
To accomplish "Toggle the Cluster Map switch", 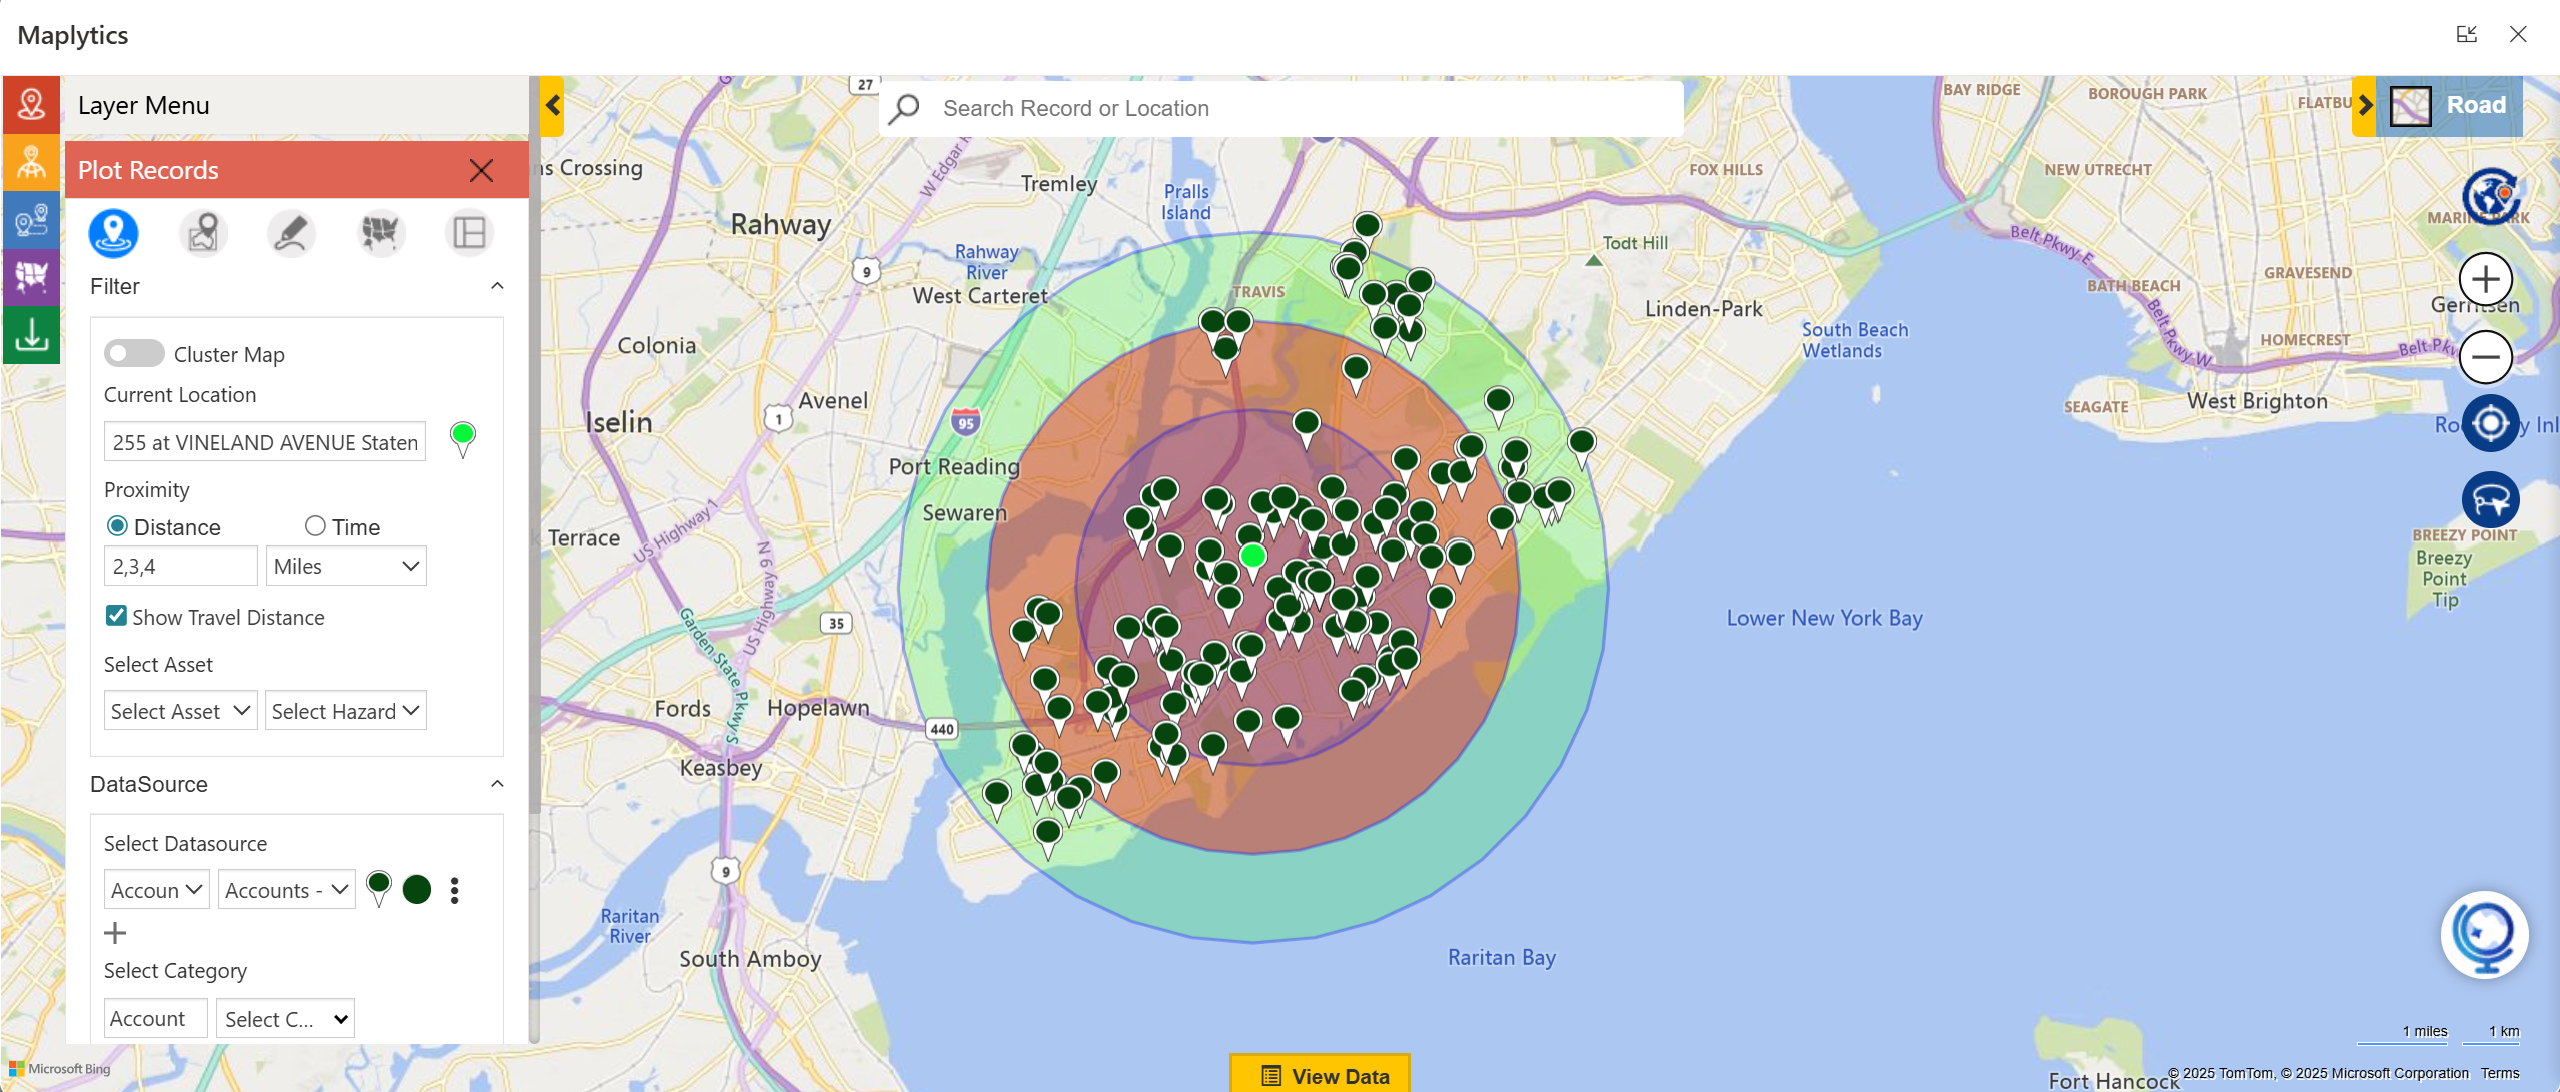I will click(134, 354).
